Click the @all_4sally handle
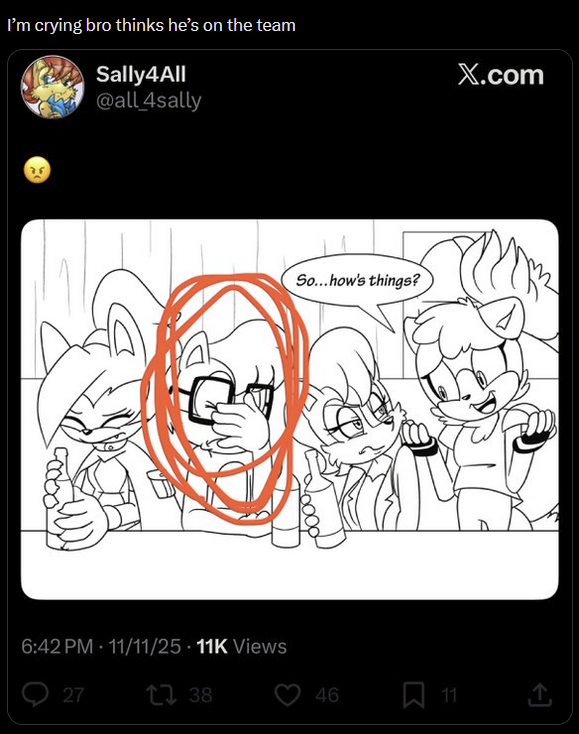 pos(148,101)
